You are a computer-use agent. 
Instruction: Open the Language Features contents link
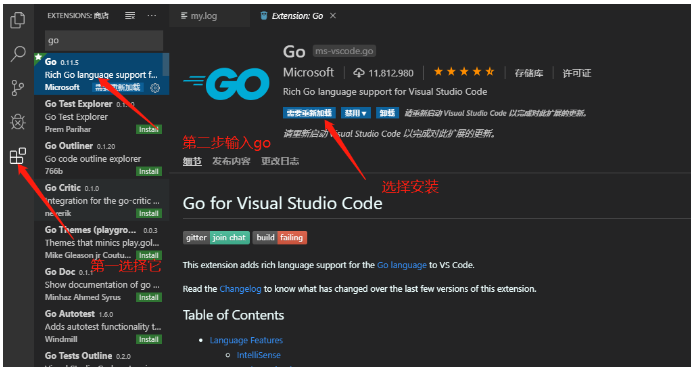pyautogui.click(x=246, y=340)
